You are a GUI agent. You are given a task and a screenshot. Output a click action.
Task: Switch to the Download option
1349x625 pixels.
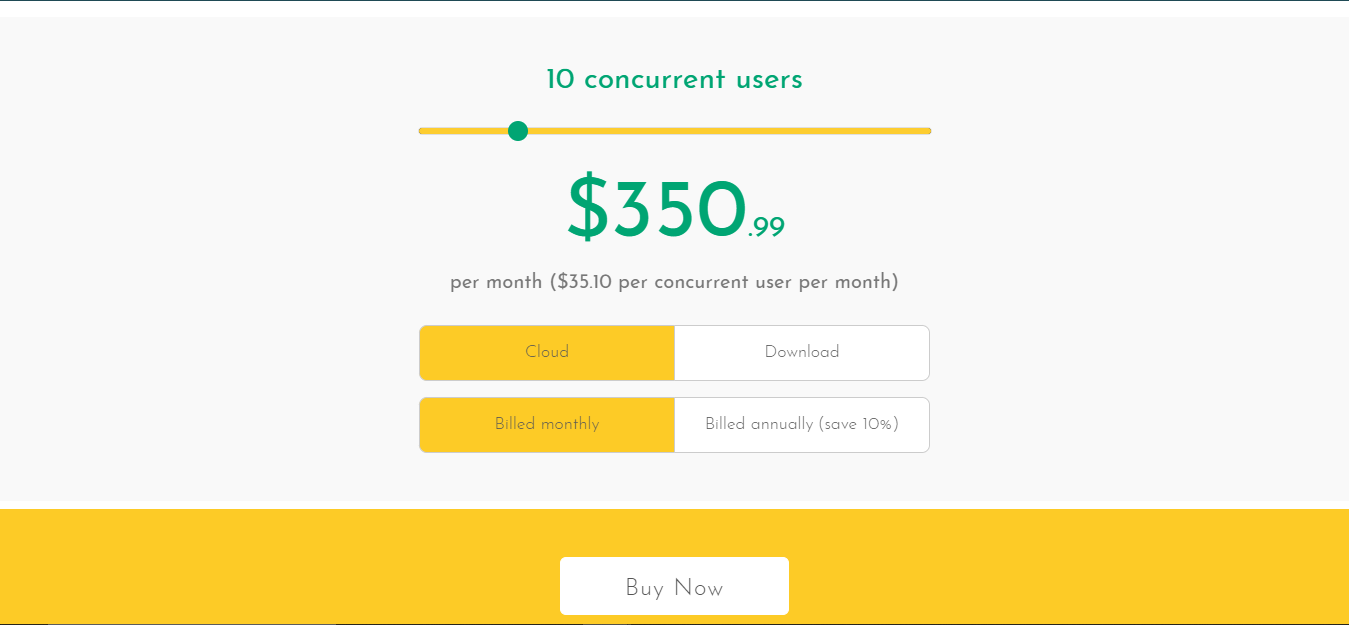802,352
